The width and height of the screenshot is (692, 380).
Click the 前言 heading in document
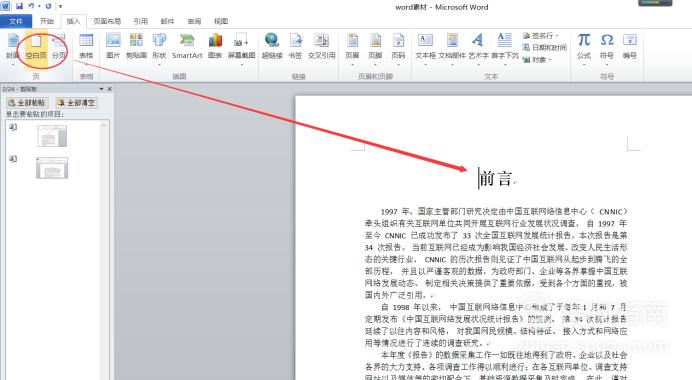pos(496,178)
